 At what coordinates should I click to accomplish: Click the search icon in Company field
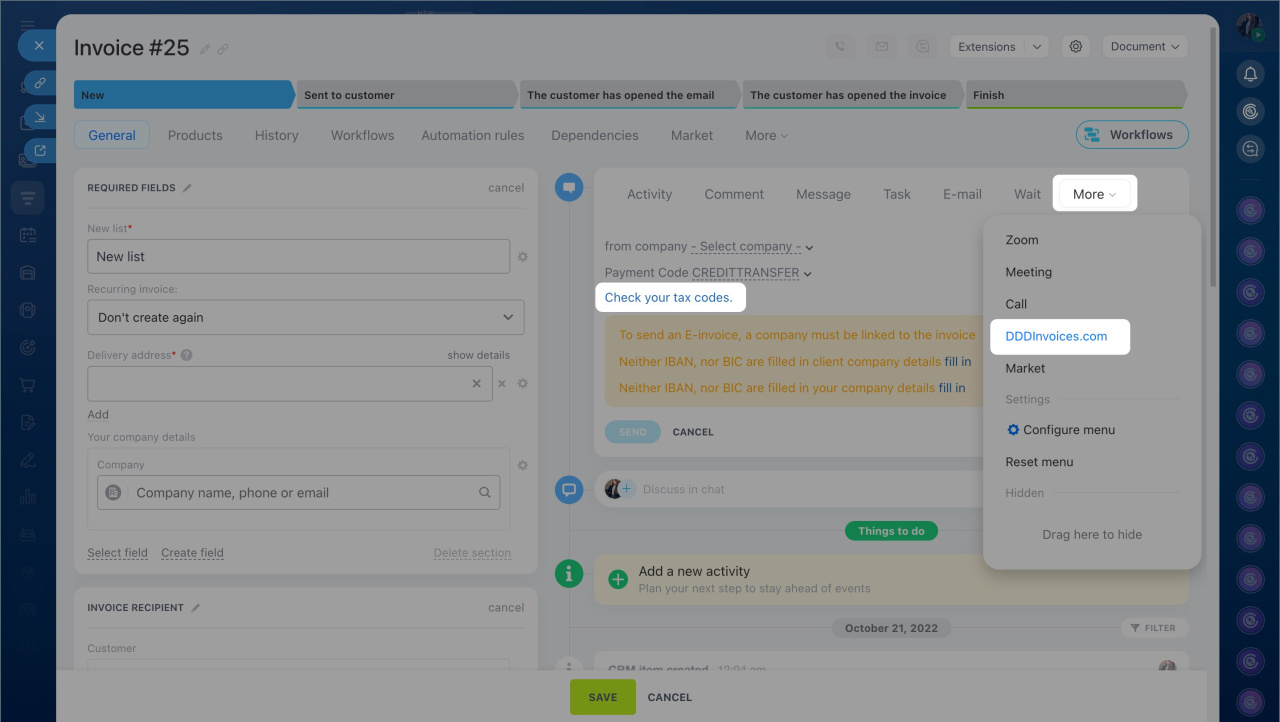[x=485, y=493]
